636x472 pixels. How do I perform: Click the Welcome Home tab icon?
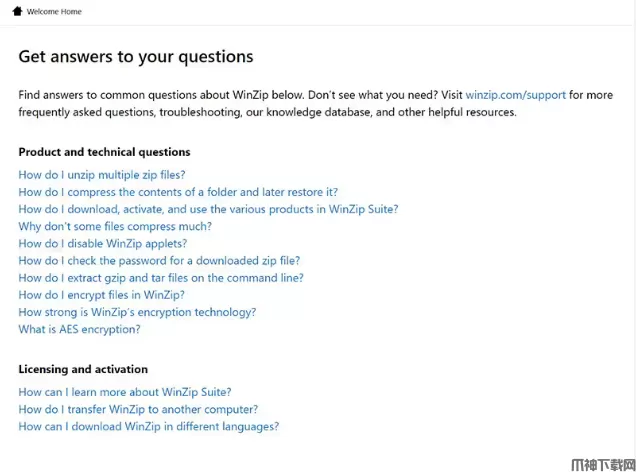click(x=18, y=12)
